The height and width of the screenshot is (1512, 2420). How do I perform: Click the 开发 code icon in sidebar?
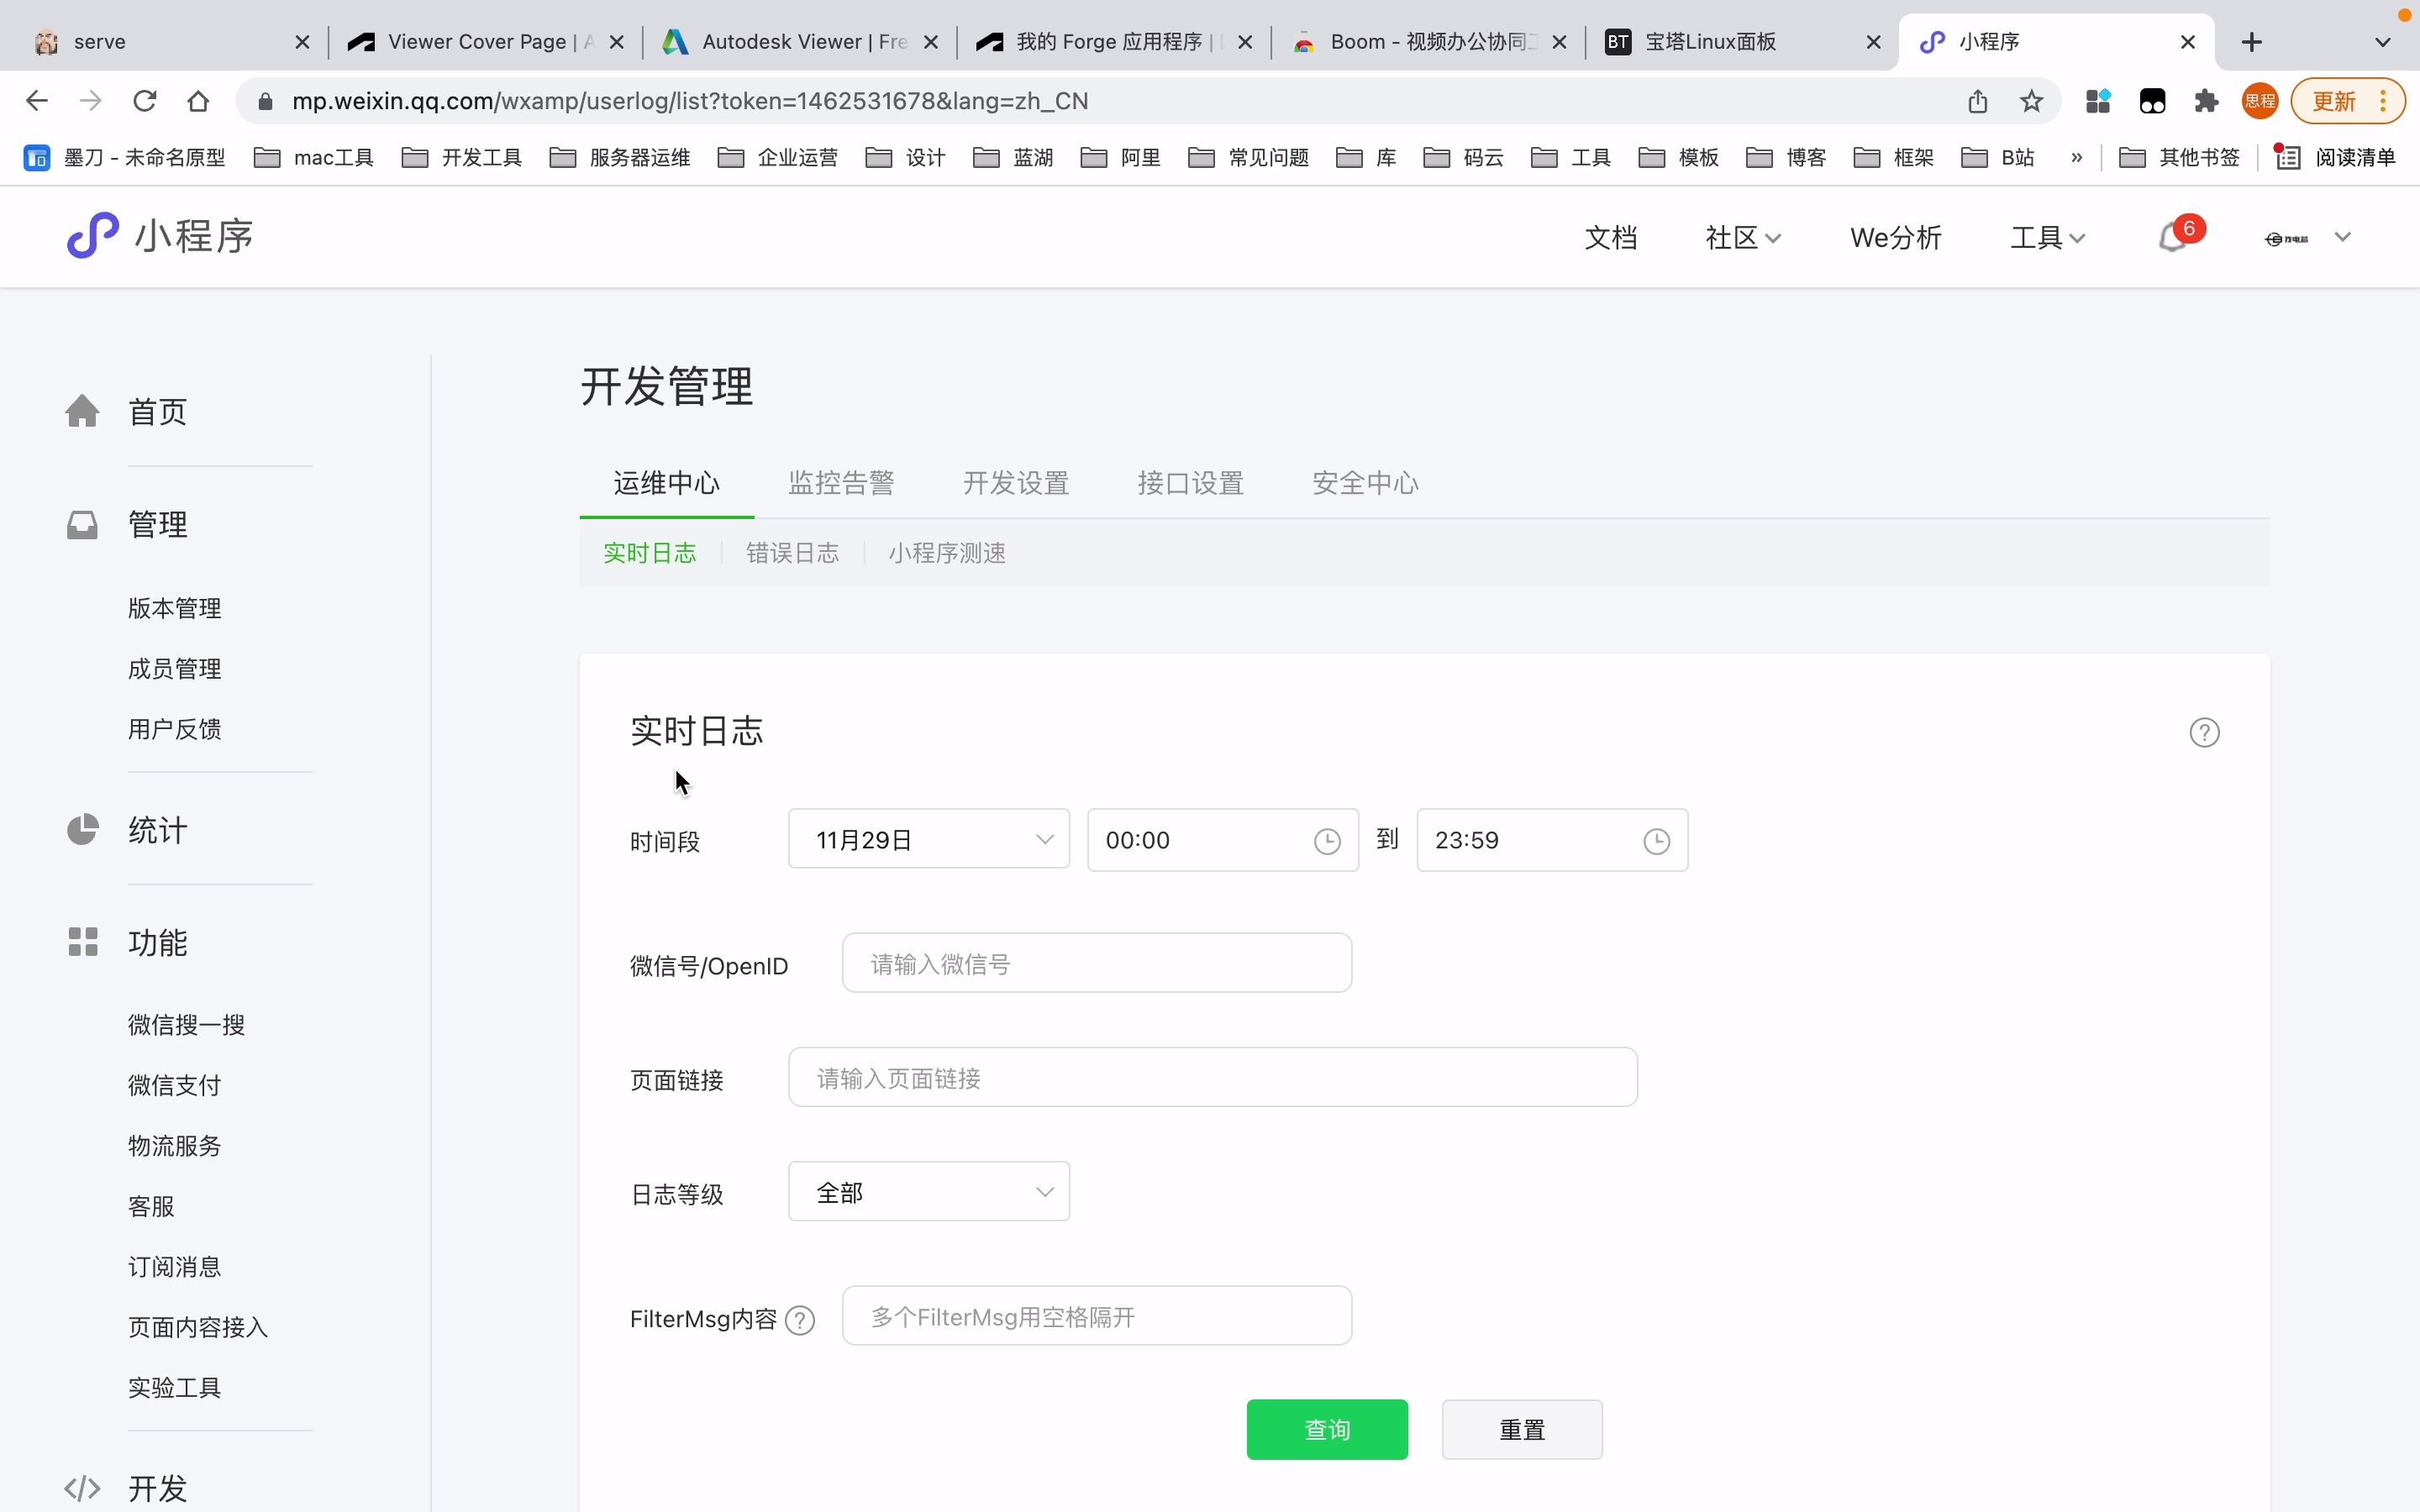[83, 1488]
